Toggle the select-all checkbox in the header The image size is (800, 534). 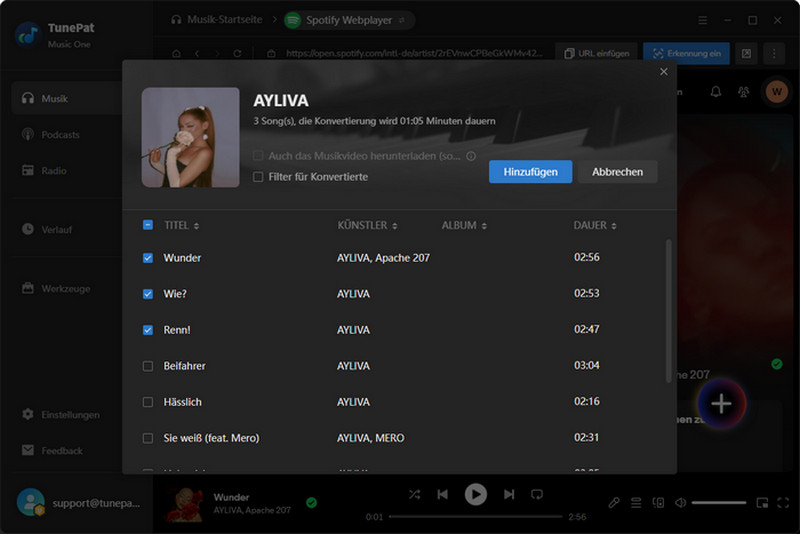pos(148,225)
